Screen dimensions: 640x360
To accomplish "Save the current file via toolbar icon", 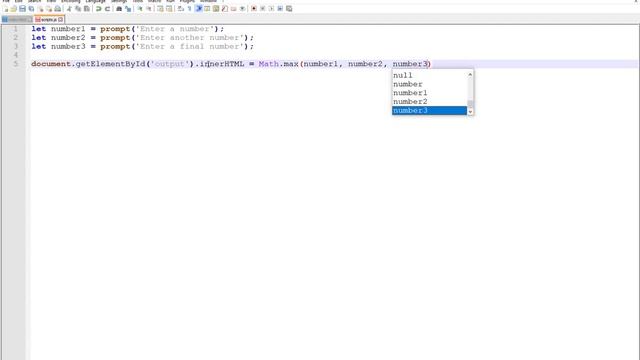I will pyautogui.click(x=22, y=9).
